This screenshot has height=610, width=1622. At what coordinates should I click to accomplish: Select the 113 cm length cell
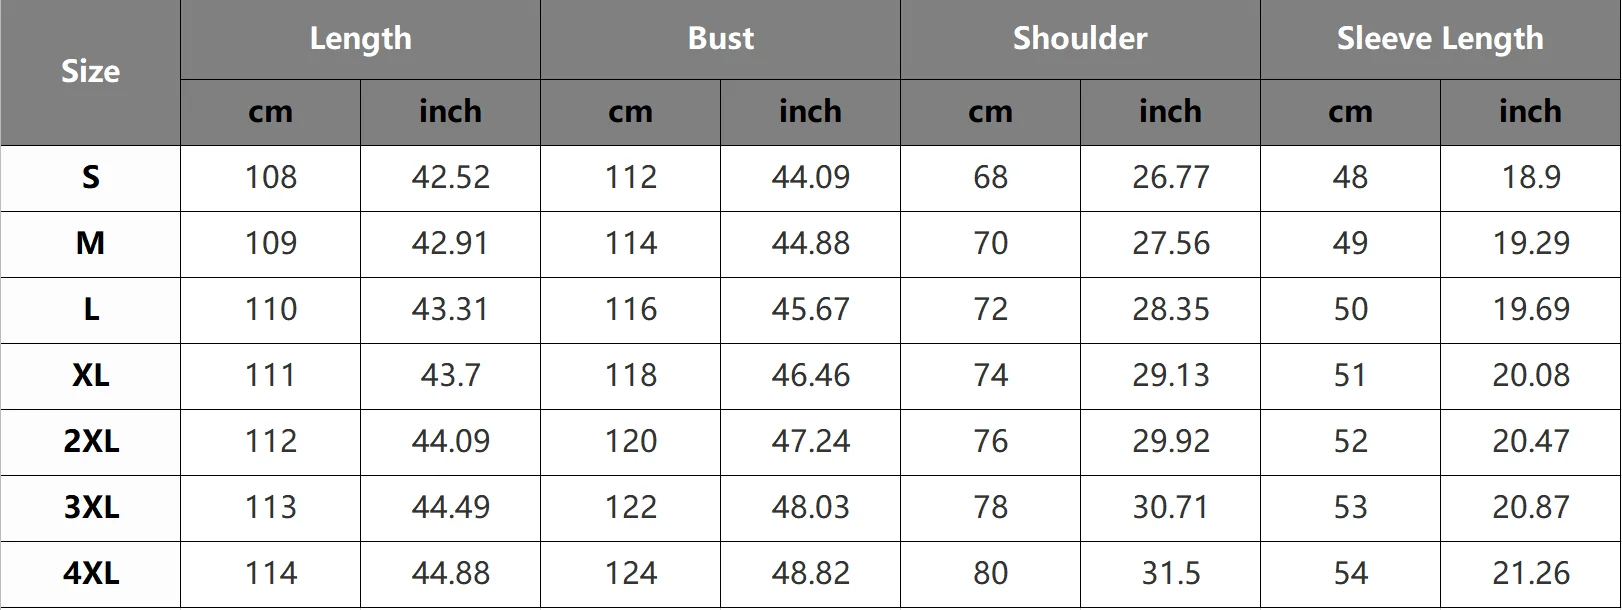click(x=270, y=508)
